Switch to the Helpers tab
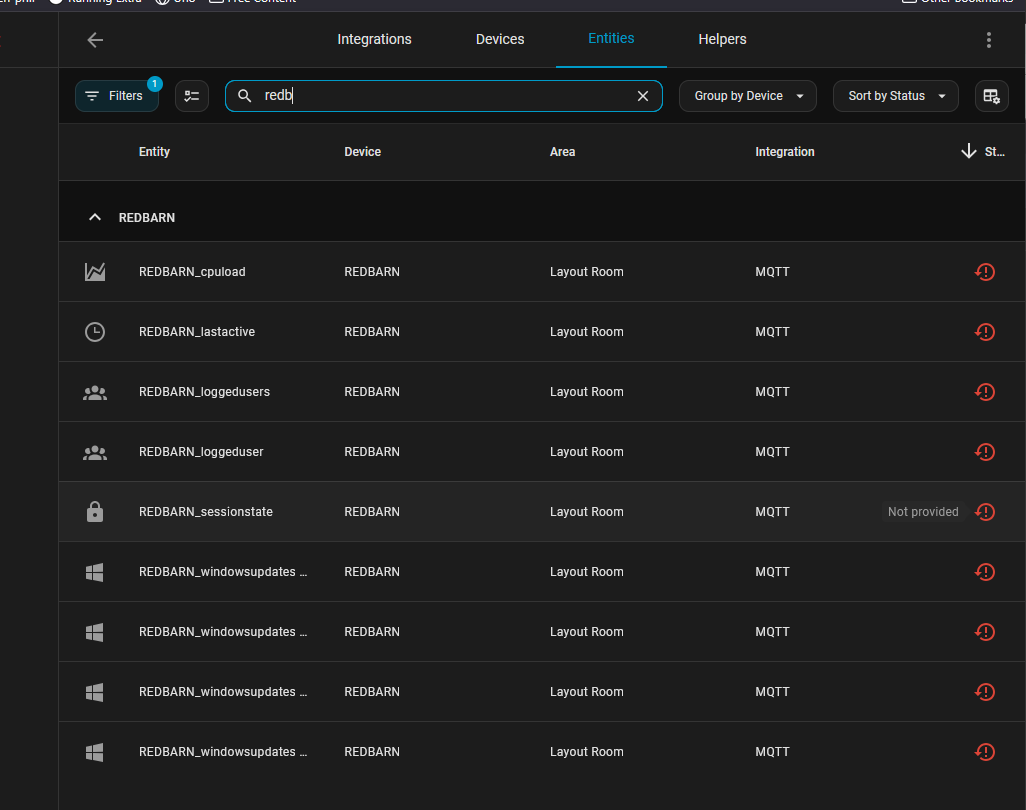This screenshot has height=810, width=1026. [x=722, y=39]
